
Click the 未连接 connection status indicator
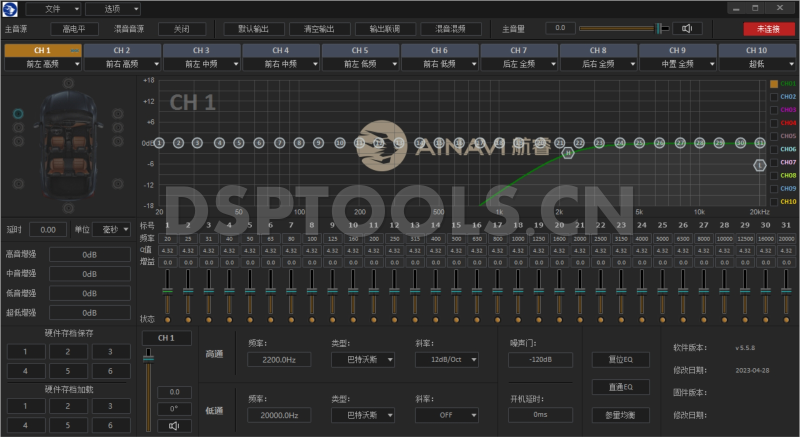click(762, 29)
